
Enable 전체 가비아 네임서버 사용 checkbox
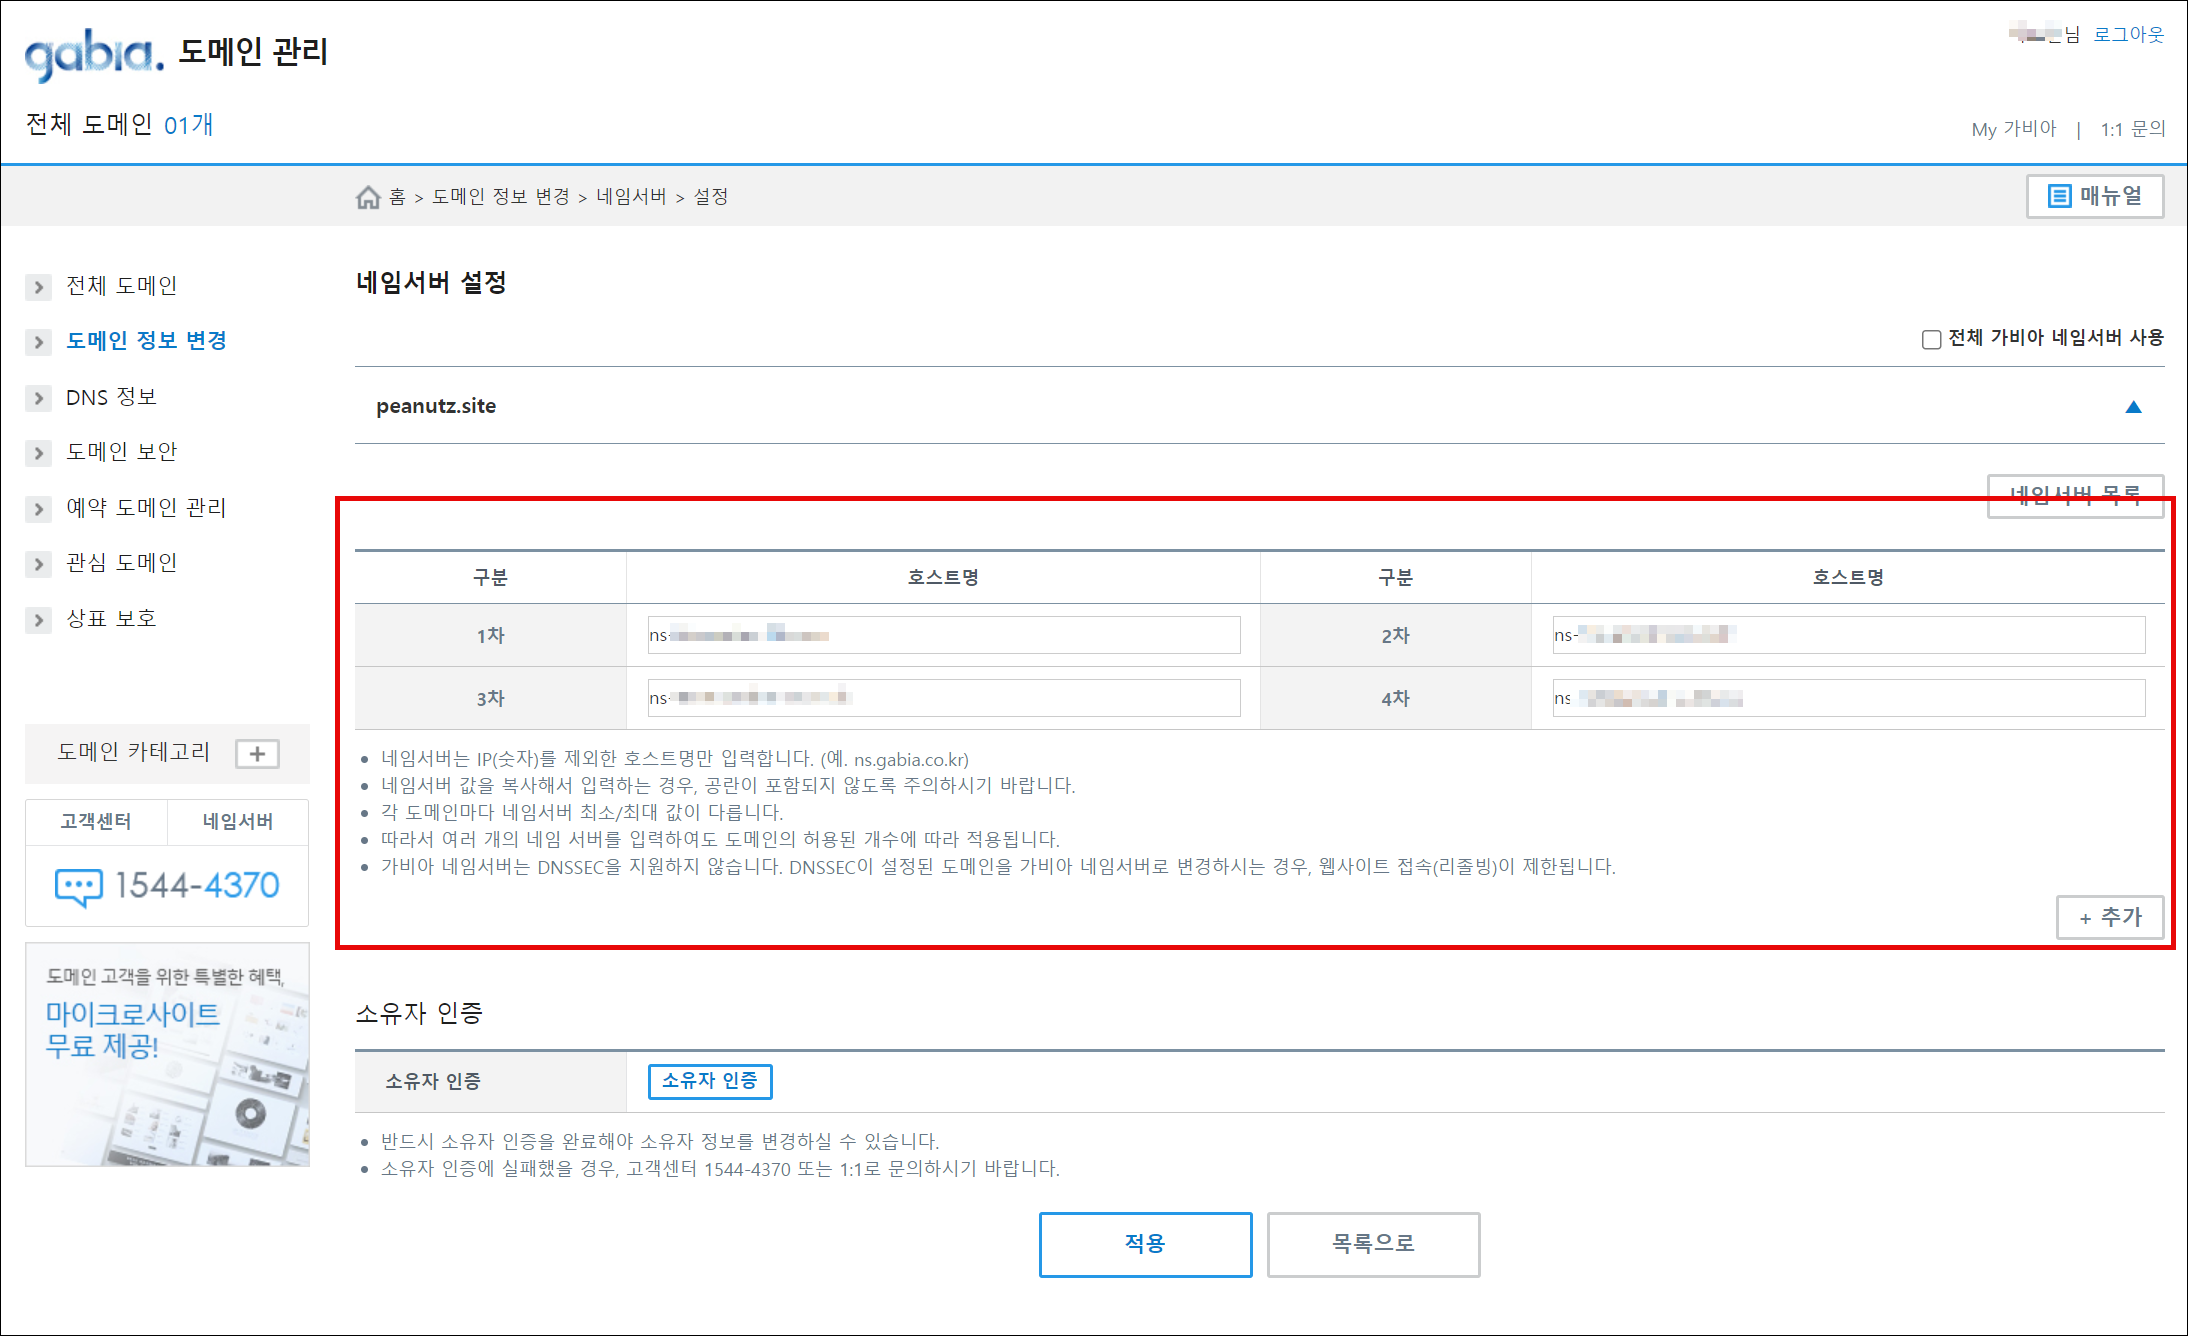(1931, 339)
